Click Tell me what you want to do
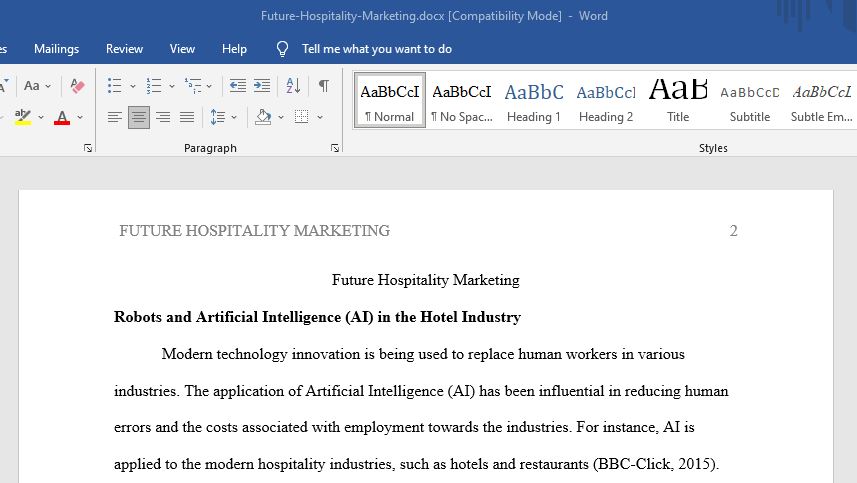The image size is (857, 483). (377, 49)
